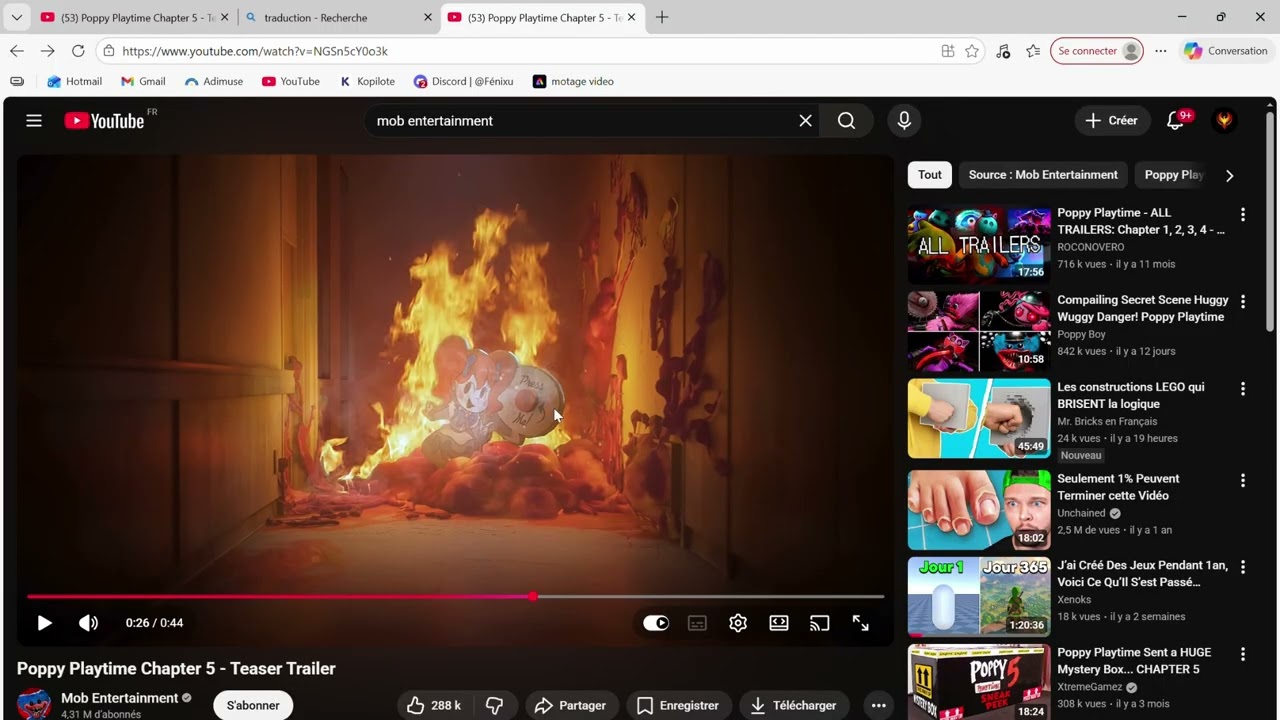Open Mob Entertainment channel name
The image size is (1280, 720).
(120, 698)
